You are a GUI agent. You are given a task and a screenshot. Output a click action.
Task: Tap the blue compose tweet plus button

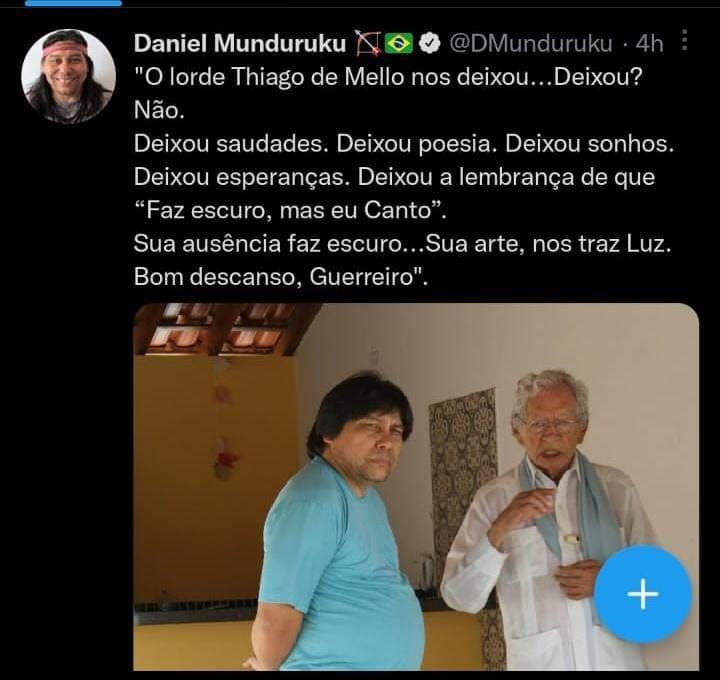point(643,594)
